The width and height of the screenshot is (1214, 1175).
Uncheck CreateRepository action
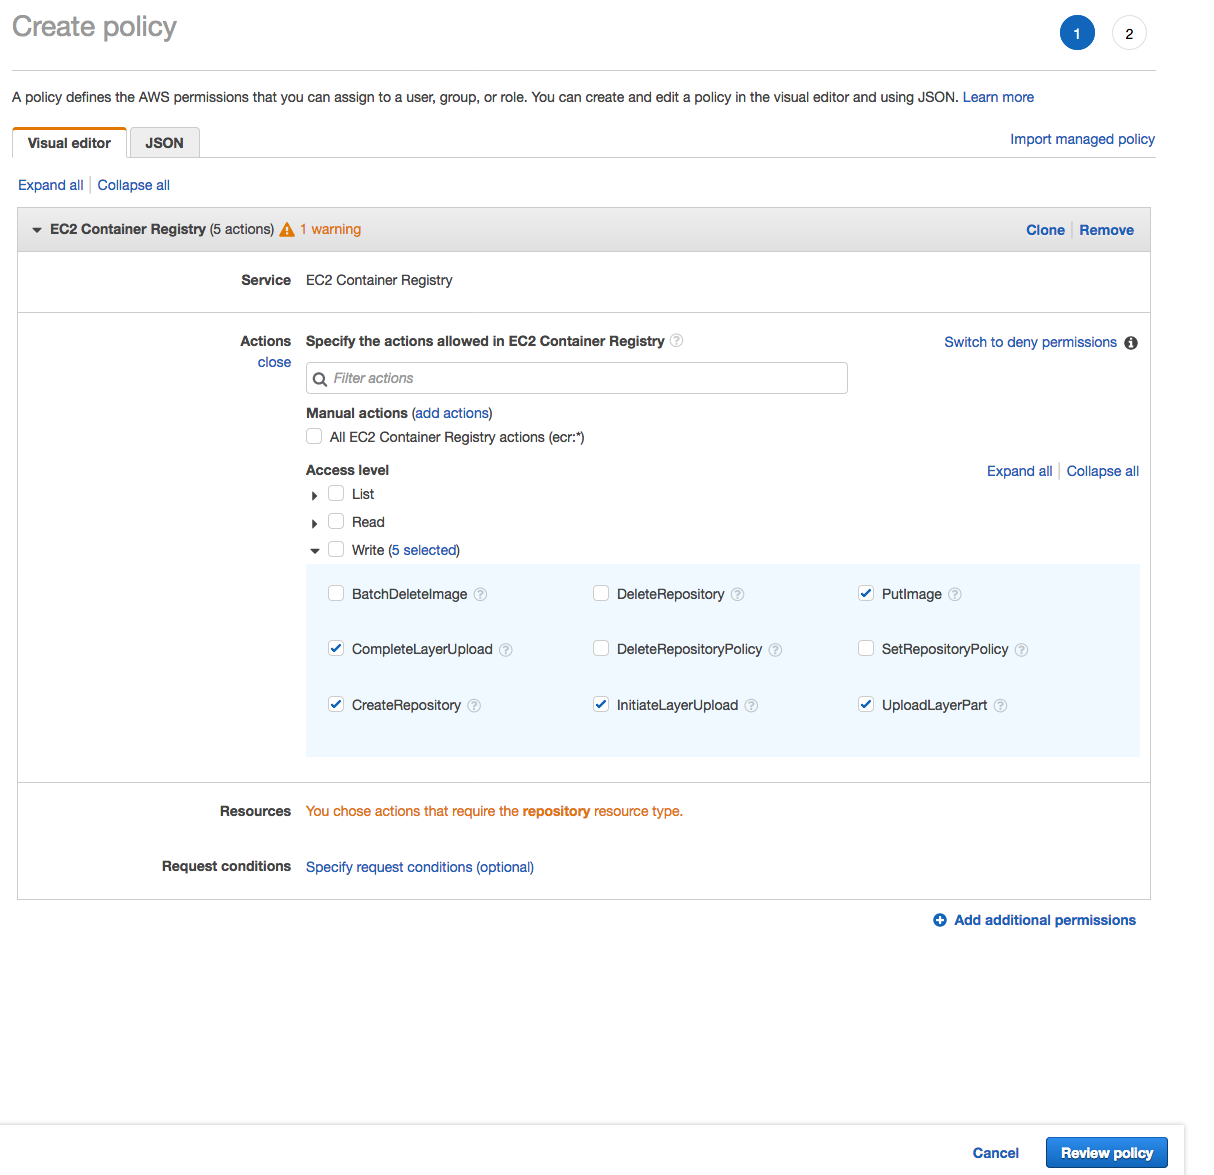click(336, 704)
